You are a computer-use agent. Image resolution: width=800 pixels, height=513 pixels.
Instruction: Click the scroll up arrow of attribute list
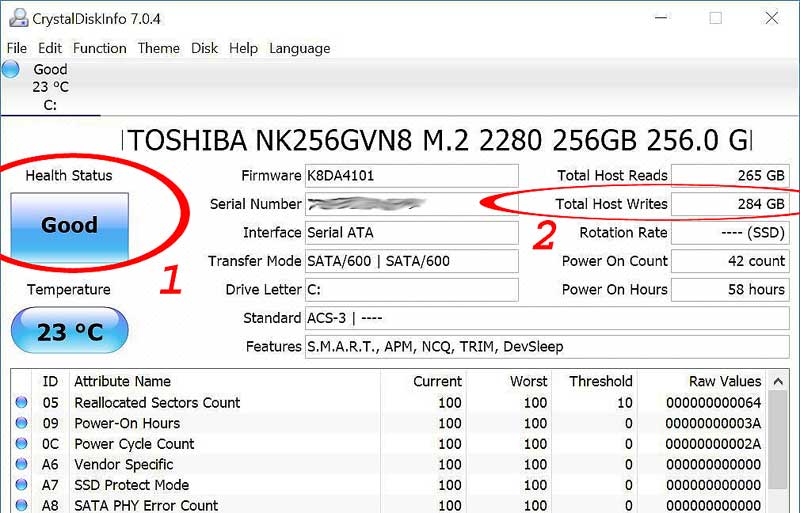pos(778,381)
